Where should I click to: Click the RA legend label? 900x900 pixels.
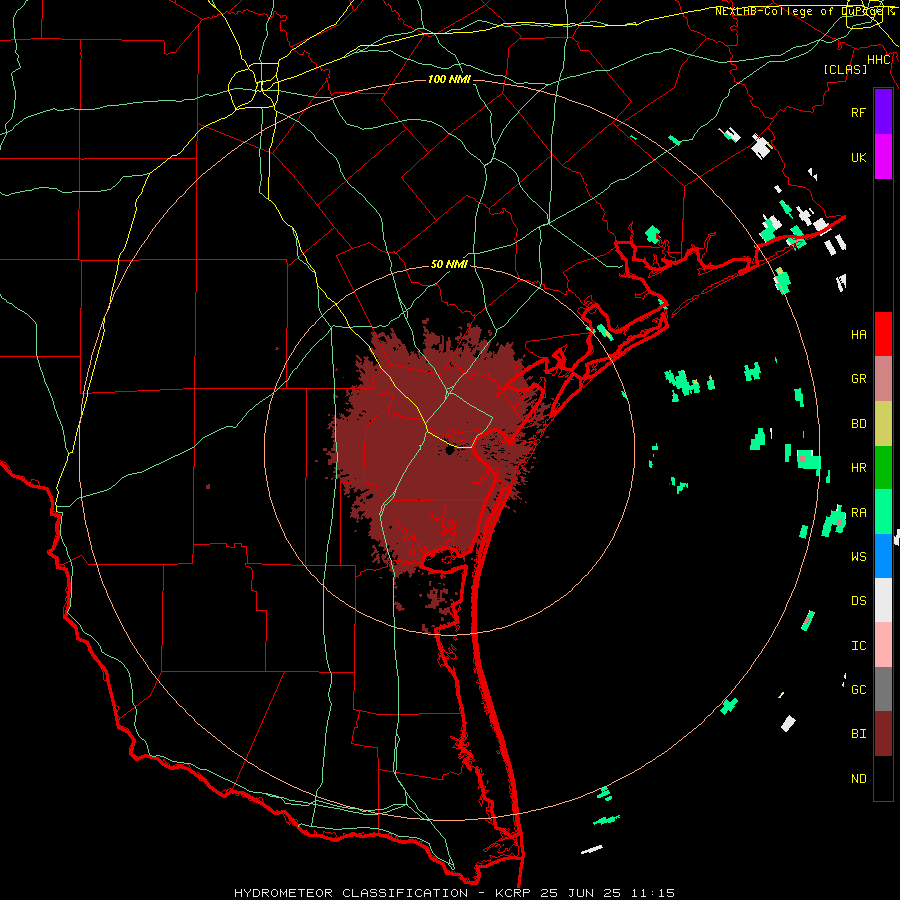(859, 513)
